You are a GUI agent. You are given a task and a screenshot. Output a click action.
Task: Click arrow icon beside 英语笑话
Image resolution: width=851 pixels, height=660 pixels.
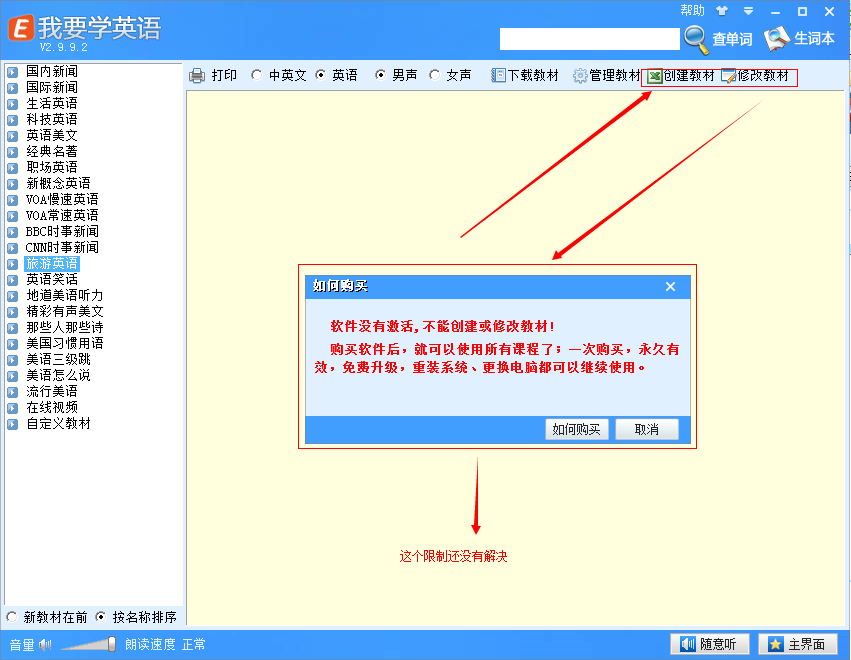pyautogui.click(x=12, y=280)
